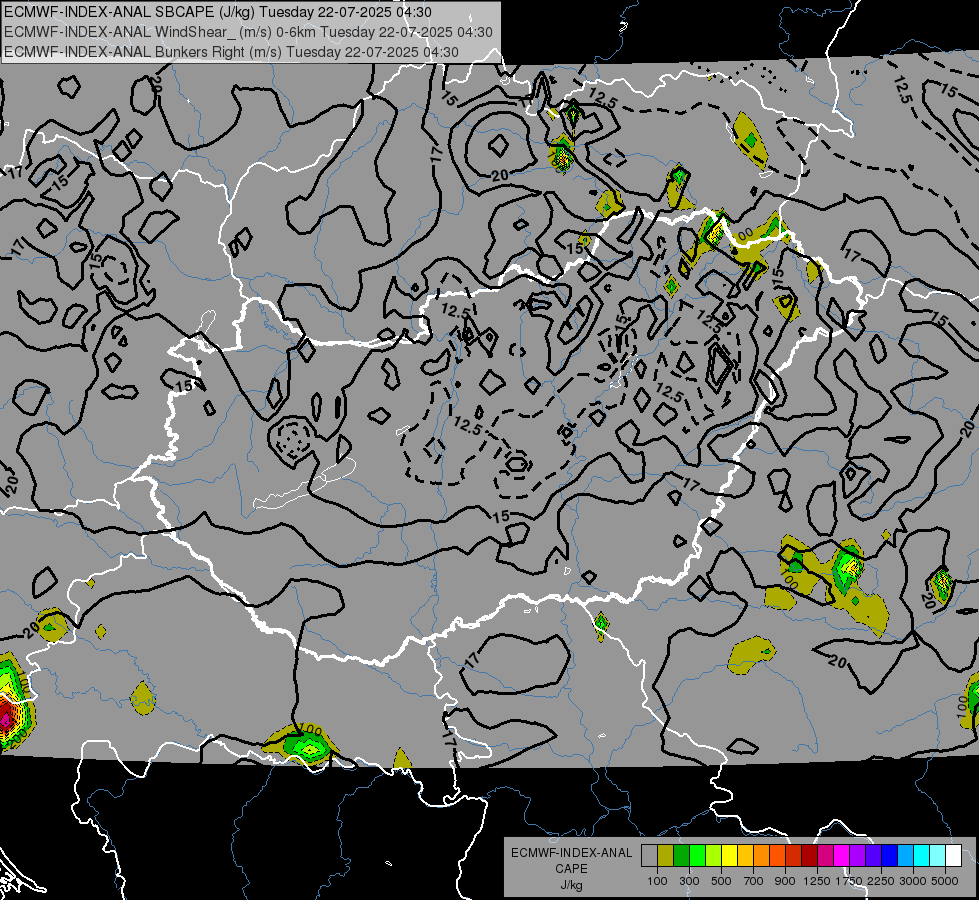Click the CAPE label in the legend

[x=571, y=869]
